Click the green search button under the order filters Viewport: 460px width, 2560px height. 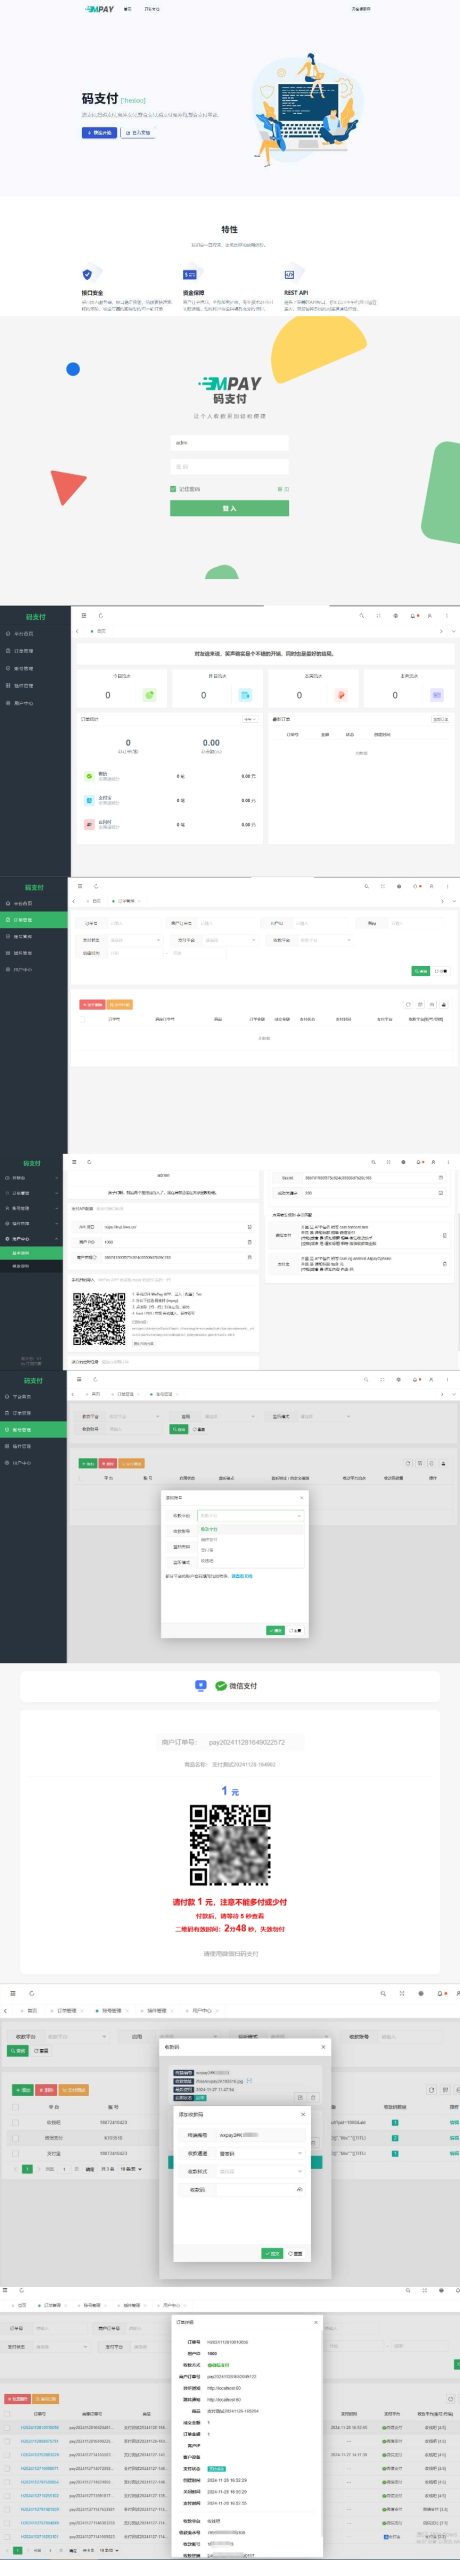click(x=421, y=971)
